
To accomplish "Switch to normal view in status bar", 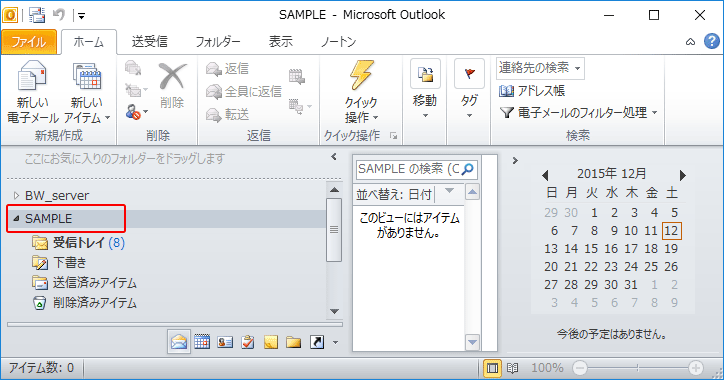I will (492, 368).
